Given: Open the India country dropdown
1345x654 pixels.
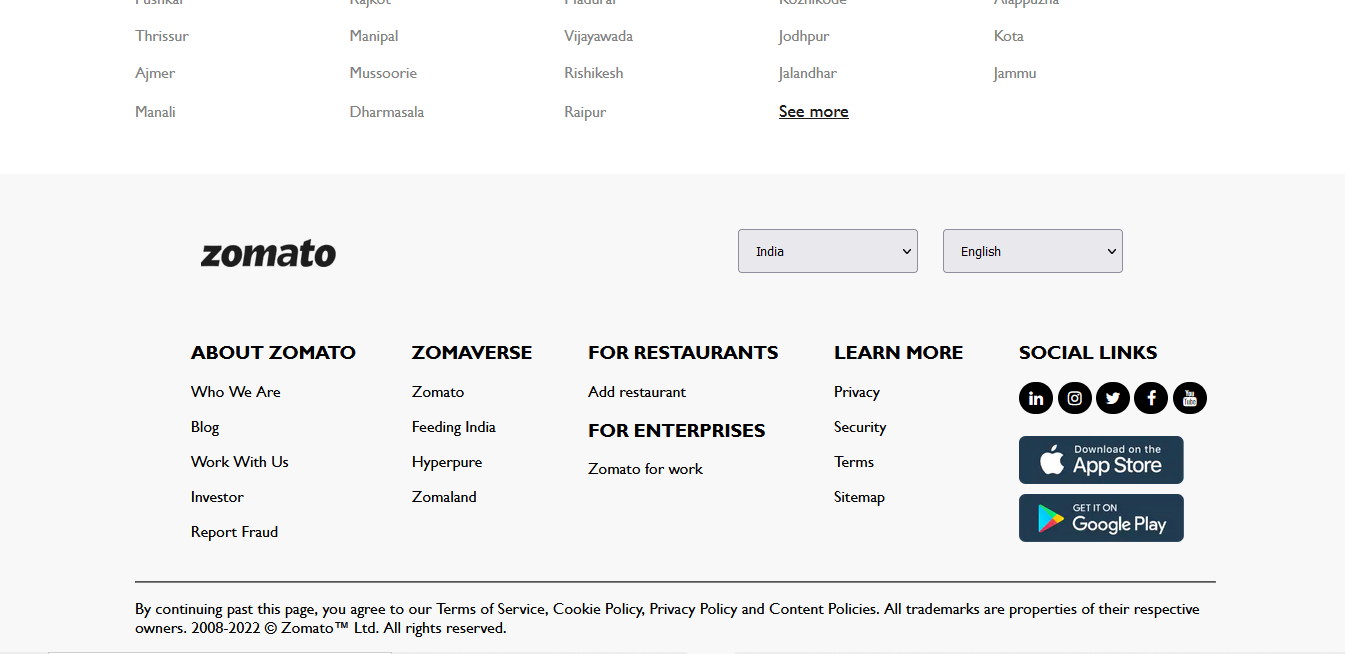Looking at the screenshot, I should pos(827,251).
